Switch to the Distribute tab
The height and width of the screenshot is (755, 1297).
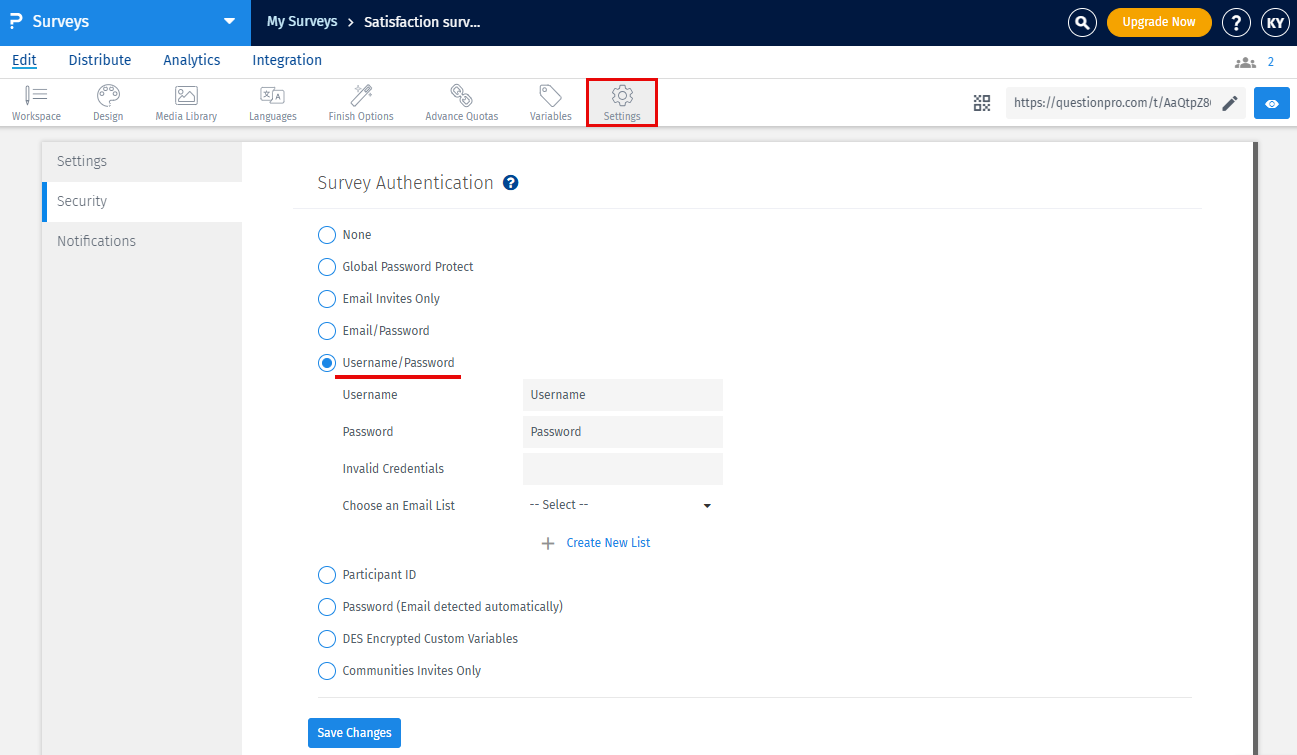click(x=99, y=60)
